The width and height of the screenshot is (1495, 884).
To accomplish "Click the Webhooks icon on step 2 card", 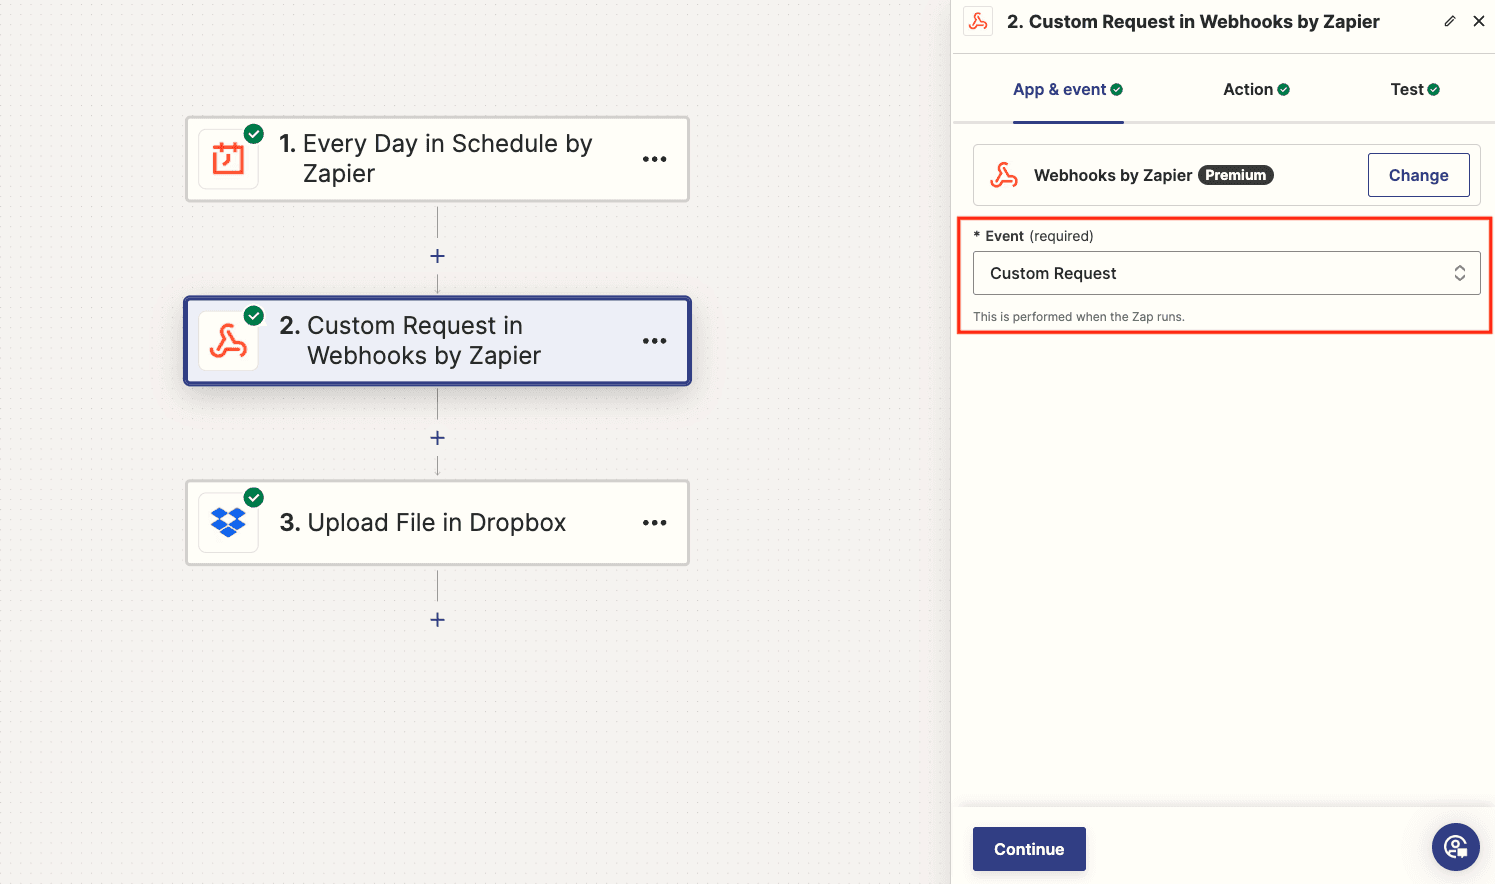I will [x=228, y=341].
